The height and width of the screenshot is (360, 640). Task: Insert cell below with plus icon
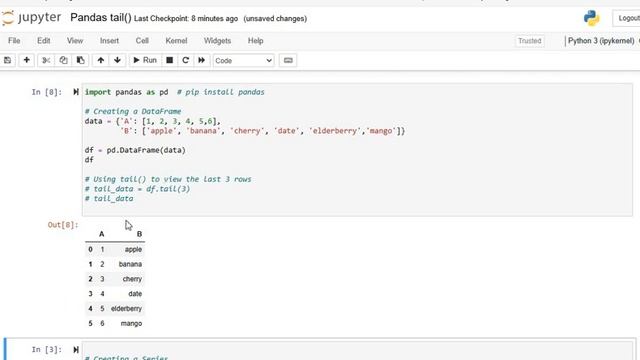pos(27,60)
